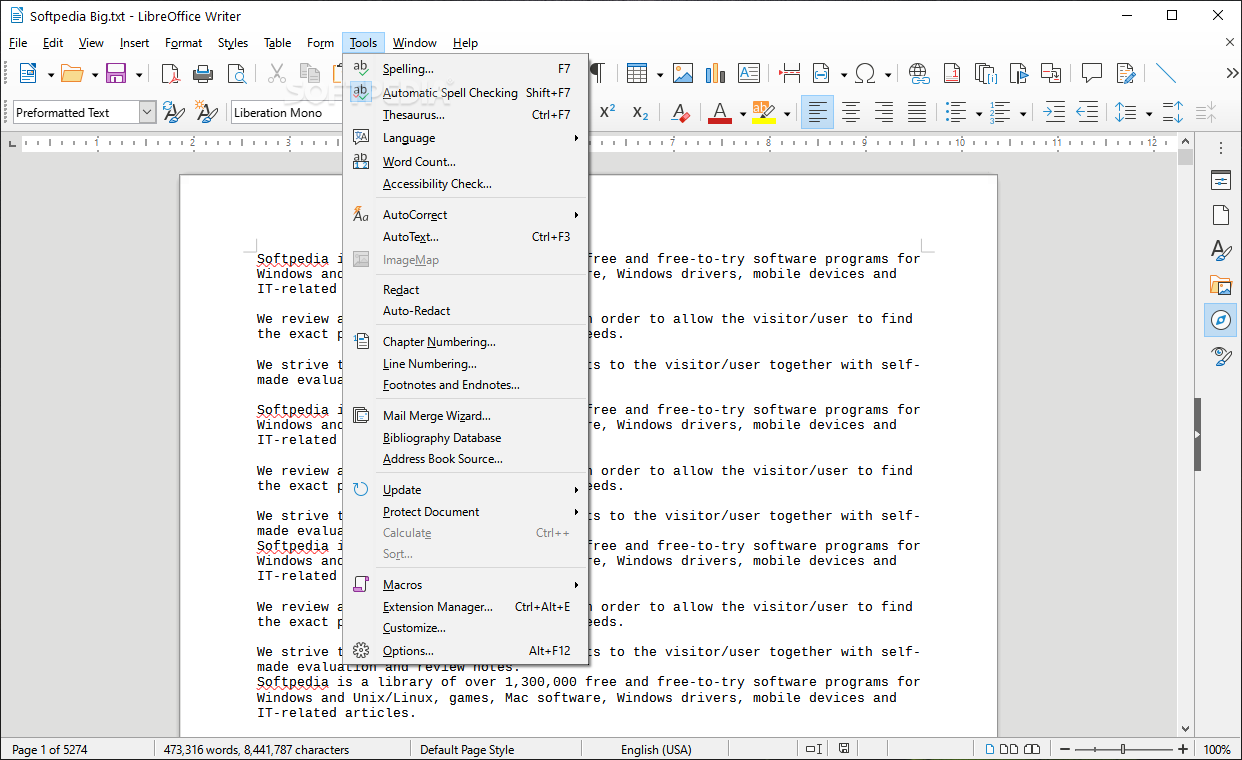Expand the Save icon dropdown arrow
Viewport: 1242px width, 760px height.
point(139,73)
